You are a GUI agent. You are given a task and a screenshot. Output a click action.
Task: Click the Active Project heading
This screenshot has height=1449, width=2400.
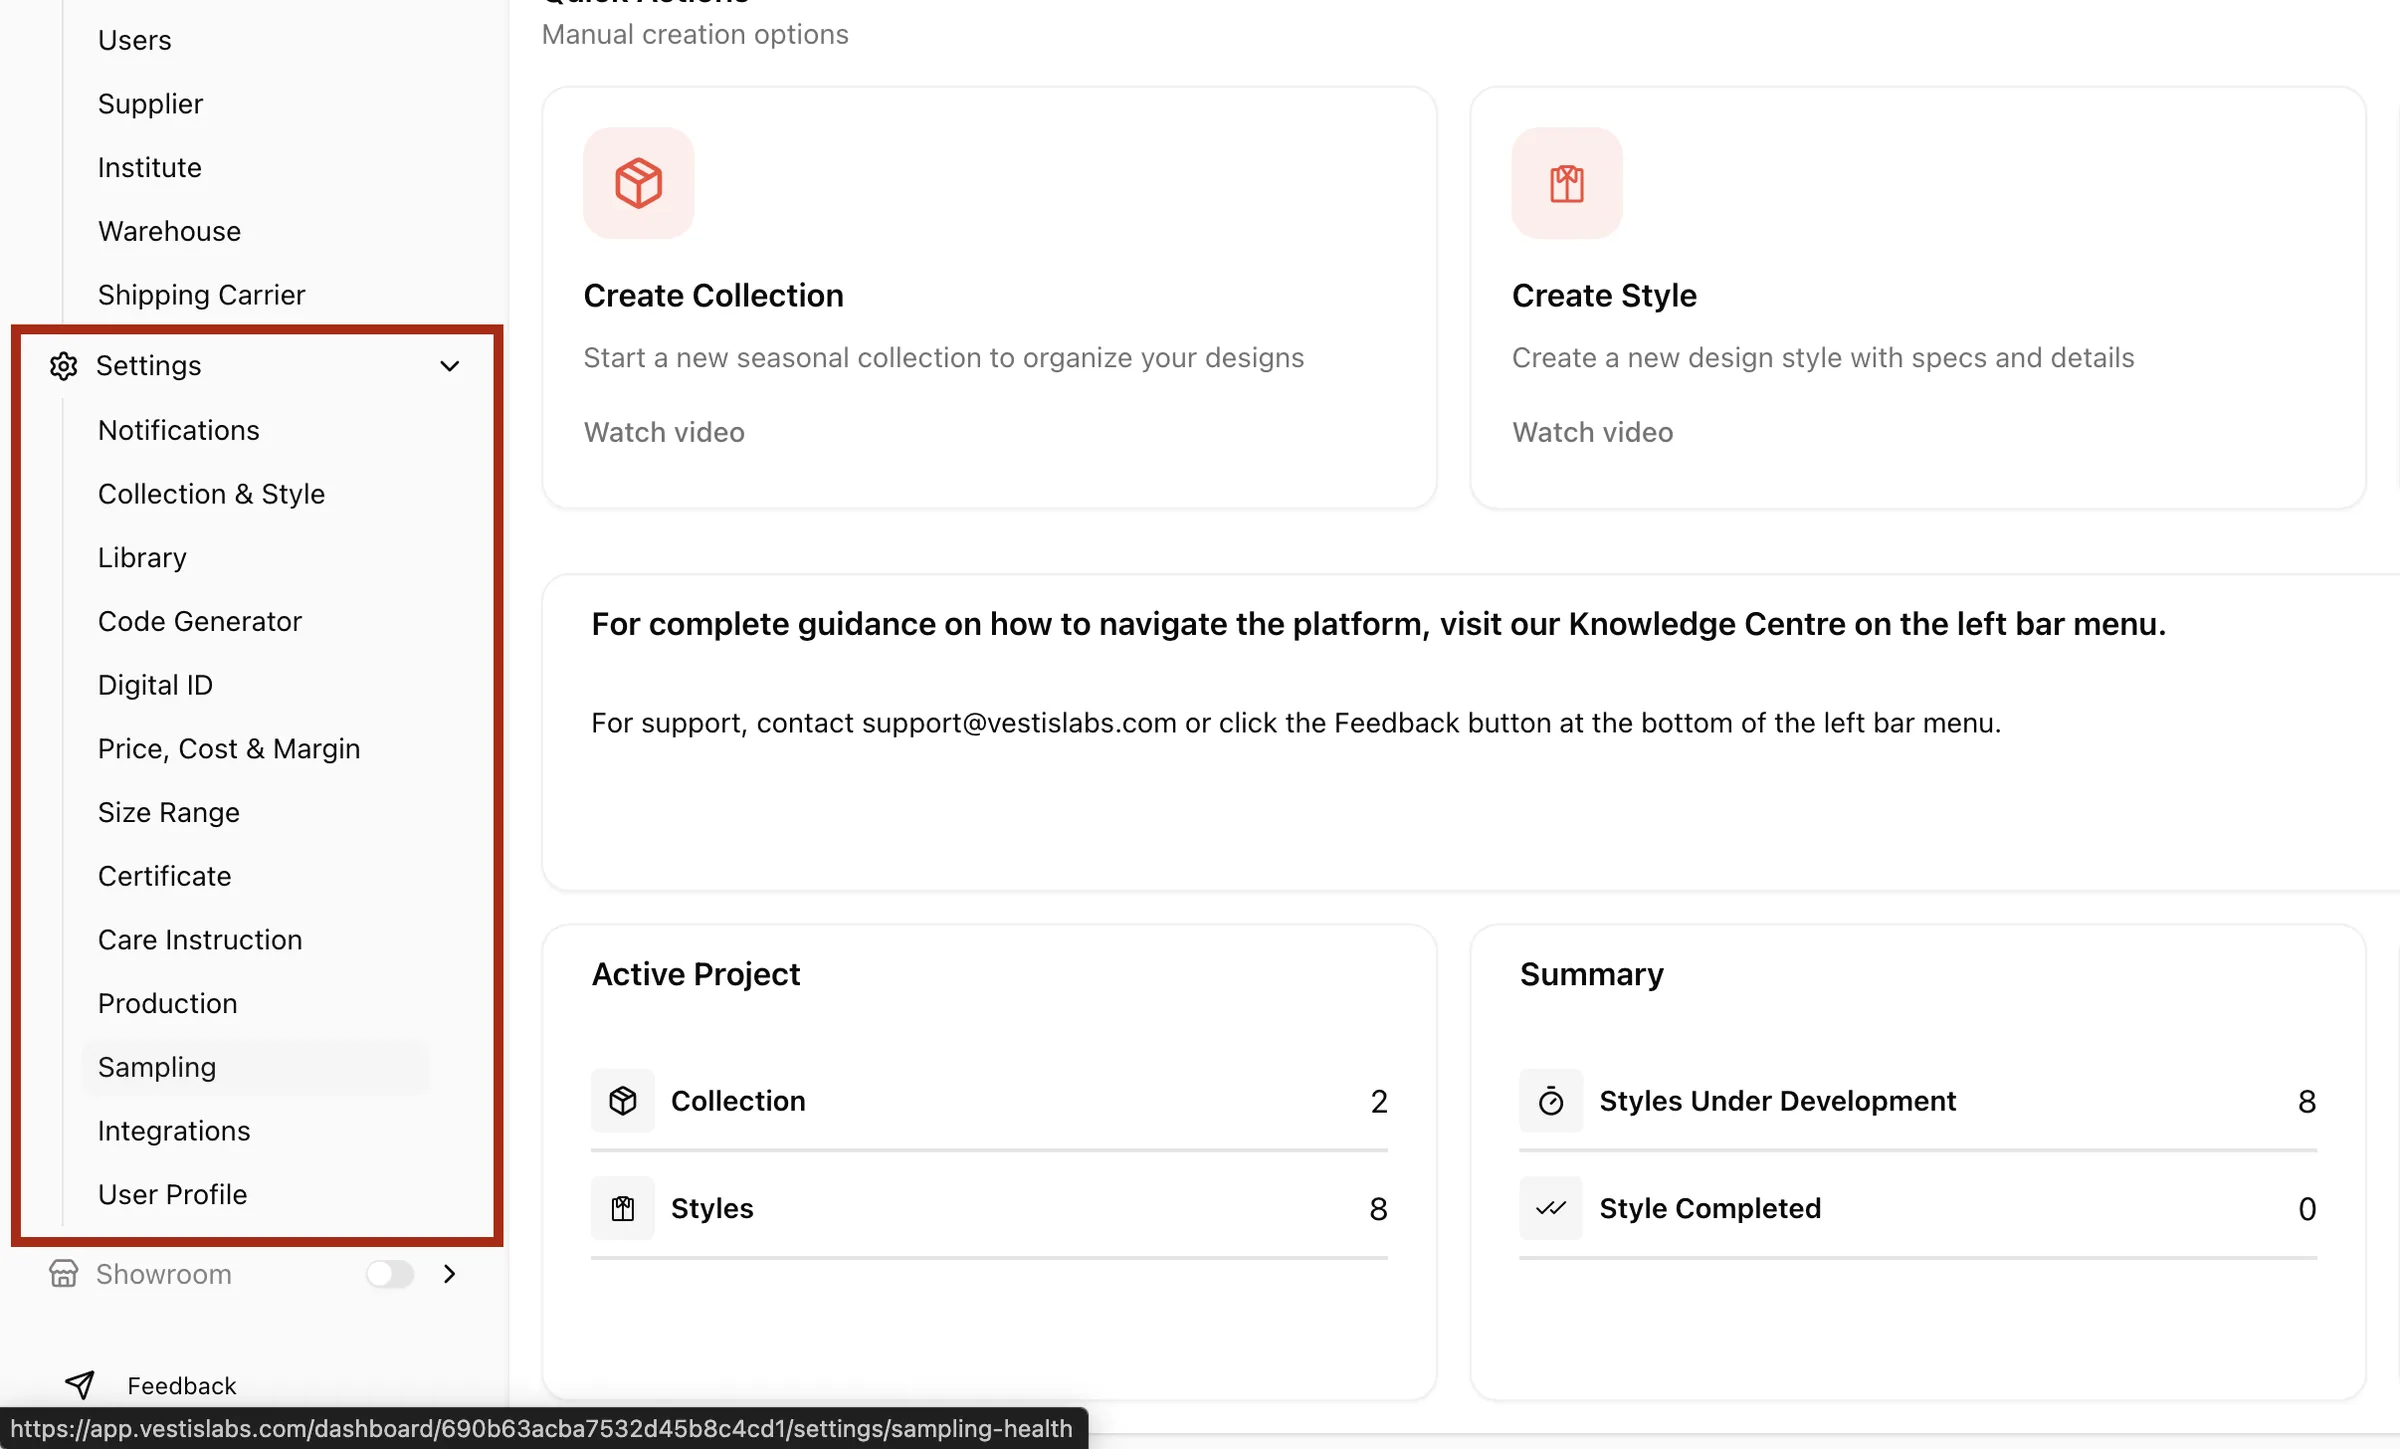point(696,974)
